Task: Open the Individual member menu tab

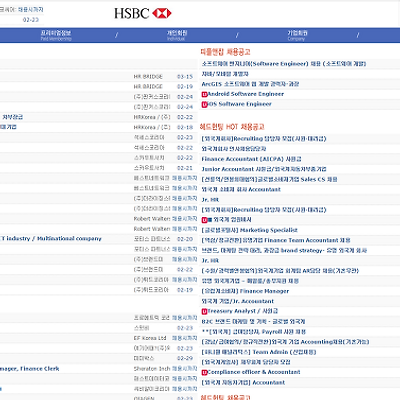Action: [x=177, y=35]
